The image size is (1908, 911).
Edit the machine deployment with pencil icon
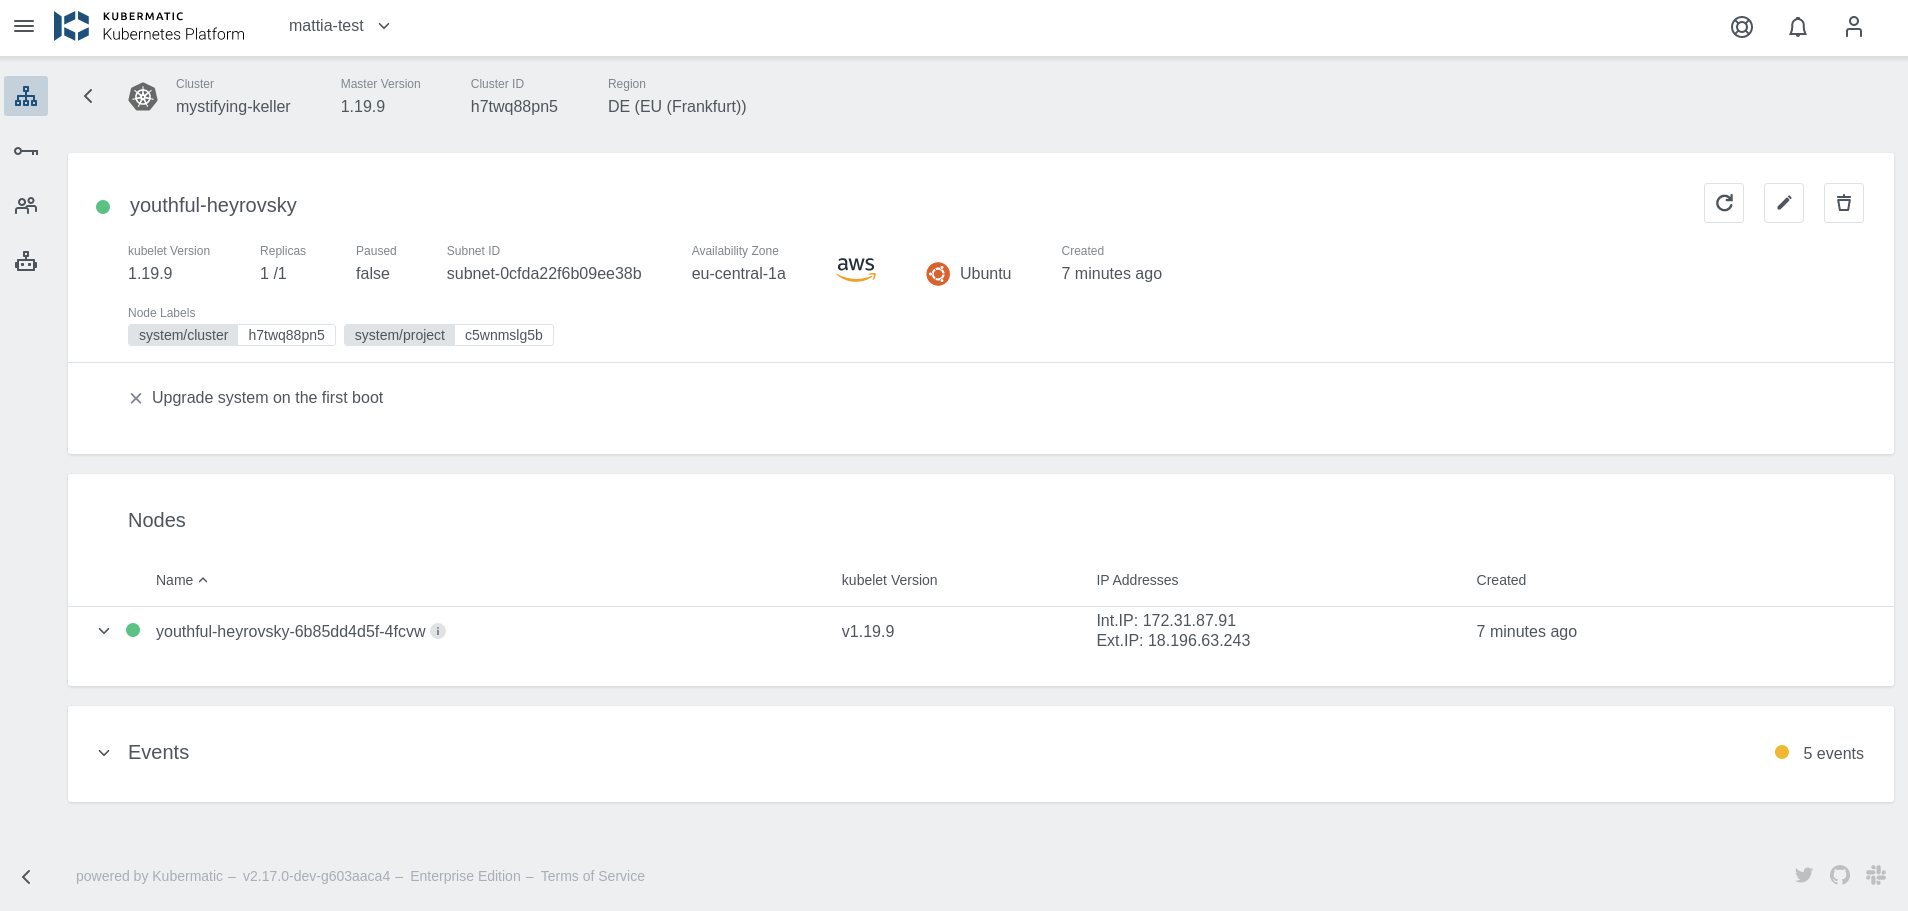point(1783,203)
